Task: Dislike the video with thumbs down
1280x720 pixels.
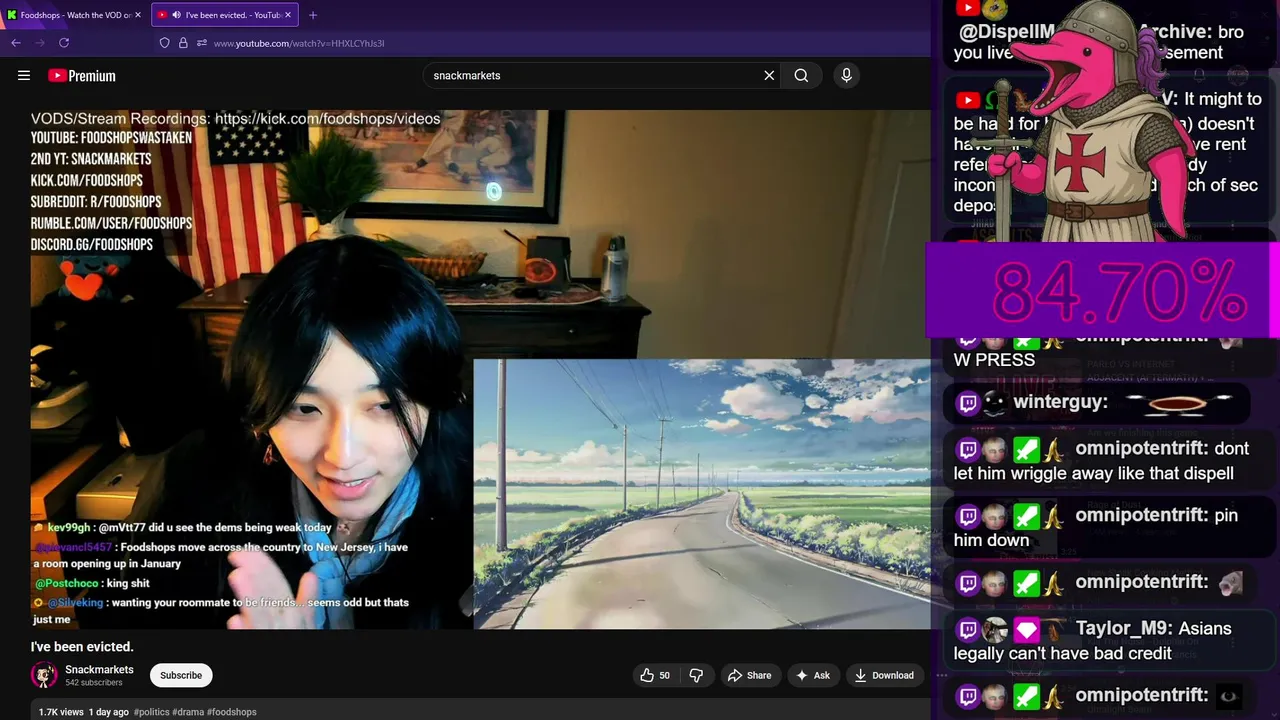Action: (x=696, y=675)
